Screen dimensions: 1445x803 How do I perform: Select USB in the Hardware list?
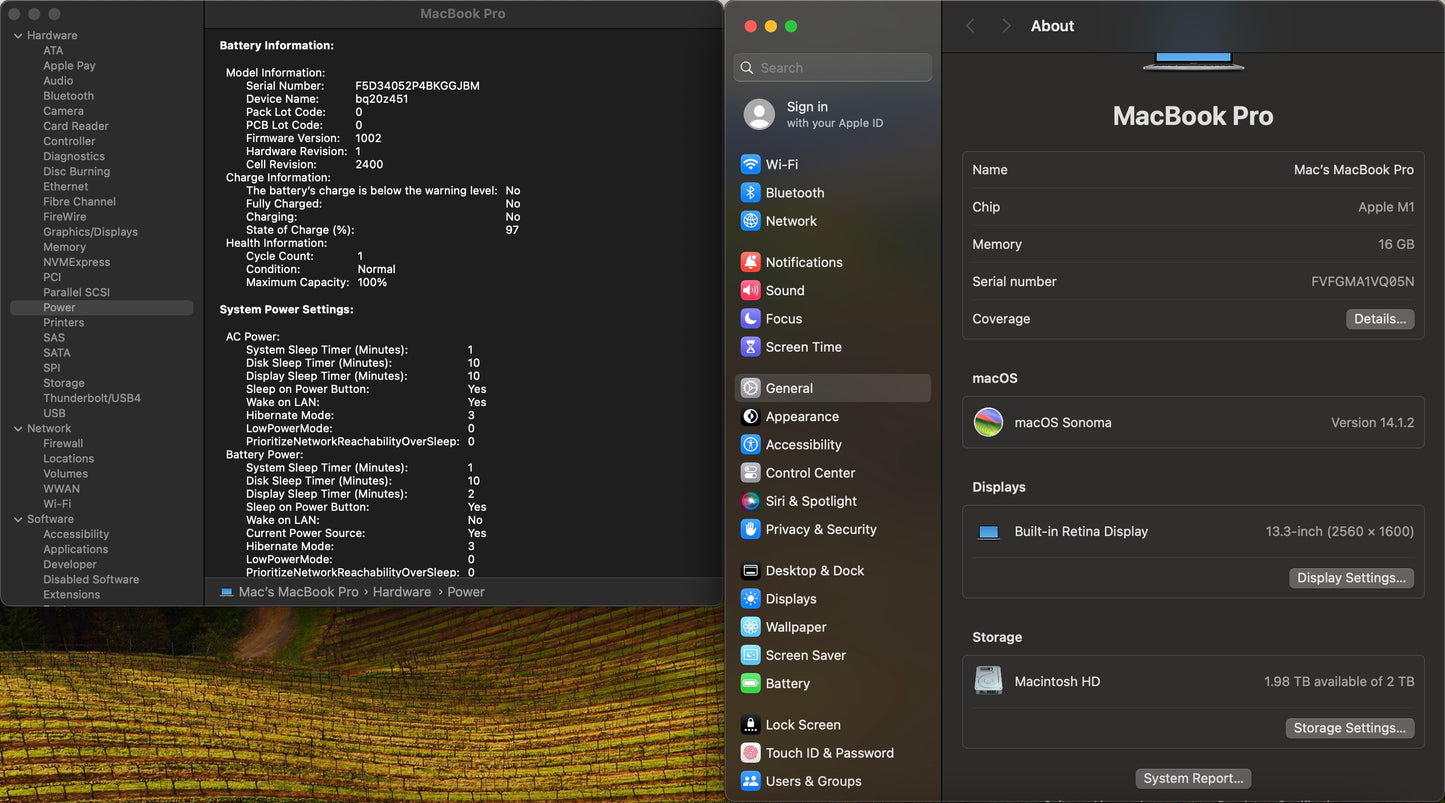tap(54, 413)
